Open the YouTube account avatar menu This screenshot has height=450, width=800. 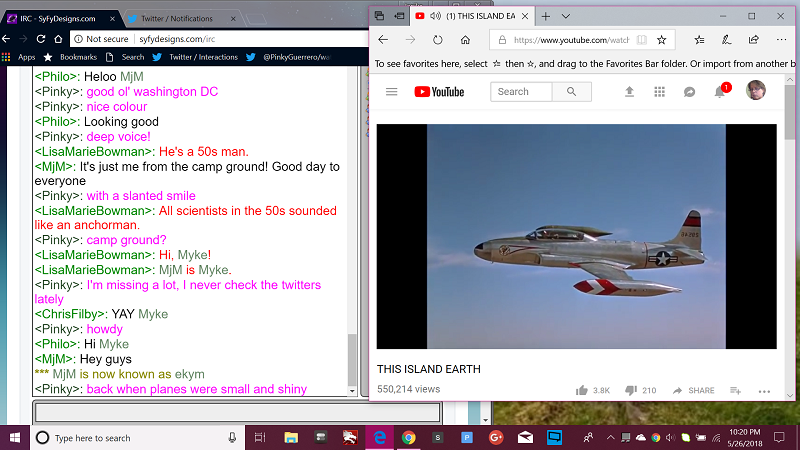coord(756,90)
